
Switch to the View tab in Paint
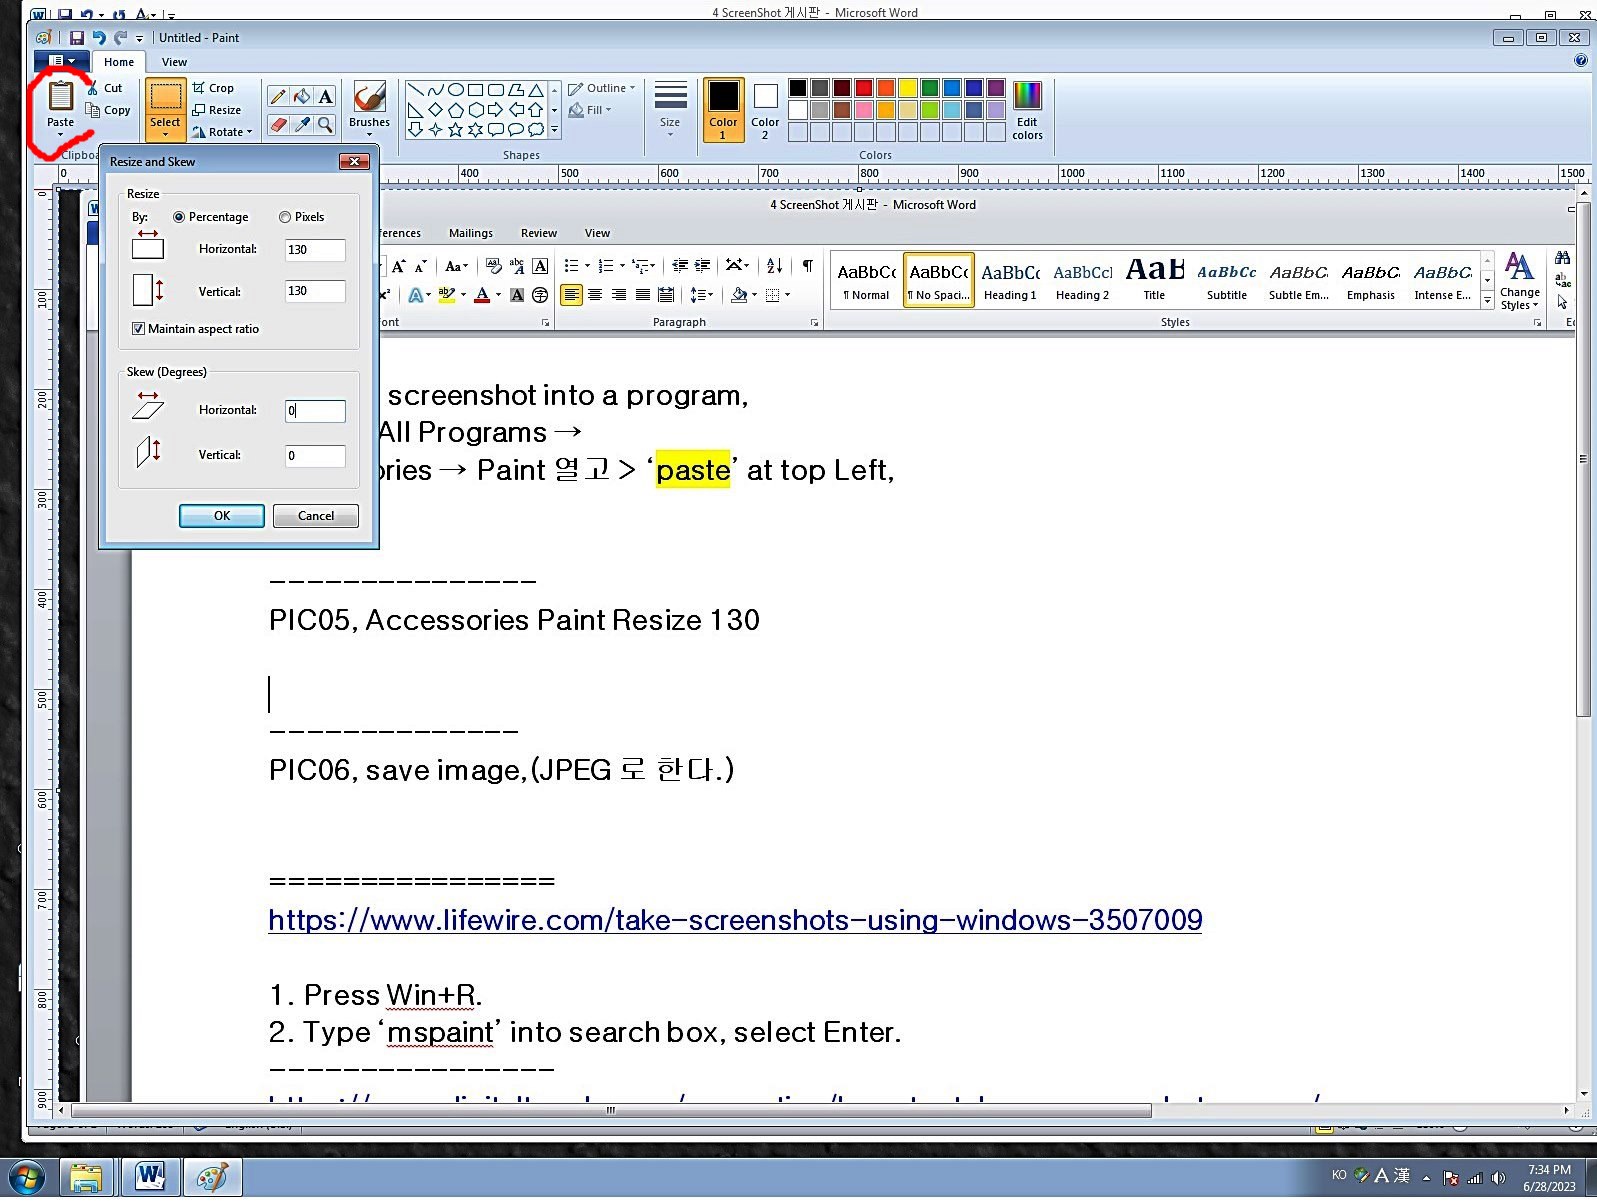point(174,62)
